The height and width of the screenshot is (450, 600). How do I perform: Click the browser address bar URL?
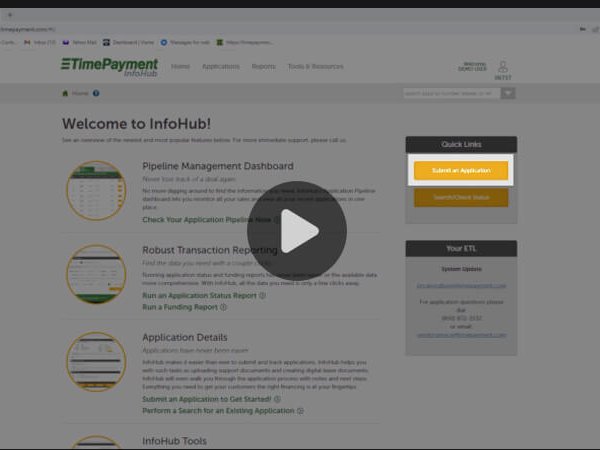pos(28,29)
